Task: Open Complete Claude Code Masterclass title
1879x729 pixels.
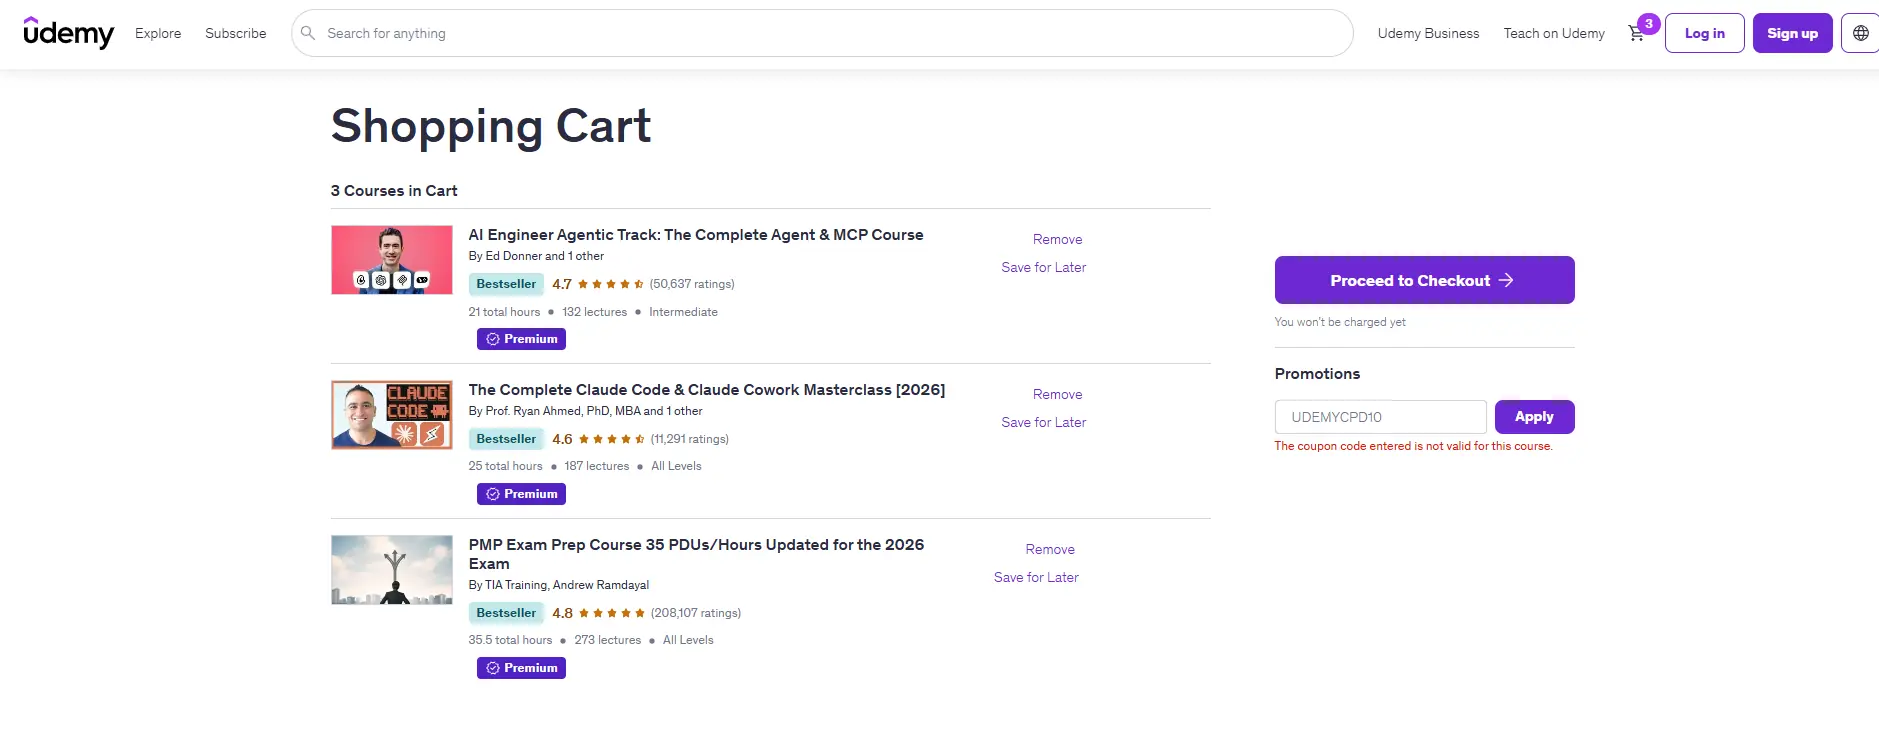Action: coord(707,390)
